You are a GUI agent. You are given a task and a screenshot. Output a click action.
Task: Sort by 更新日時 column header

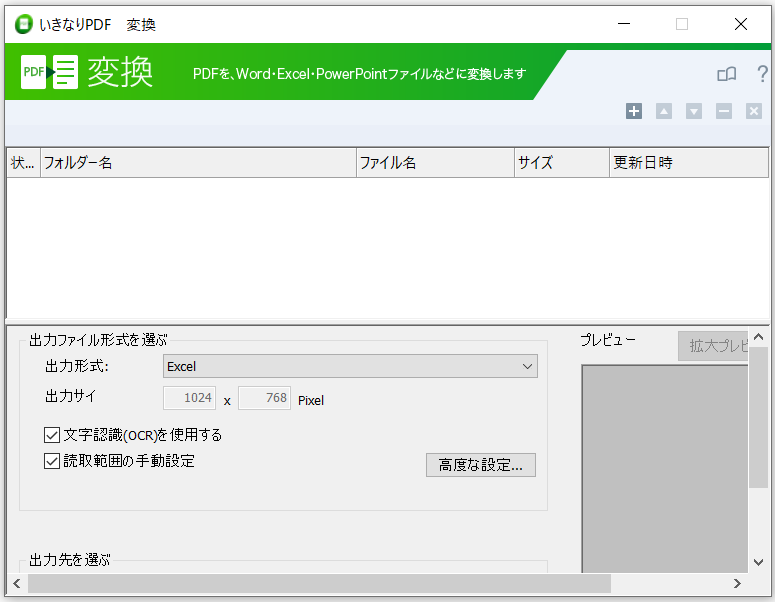point(689,163)
